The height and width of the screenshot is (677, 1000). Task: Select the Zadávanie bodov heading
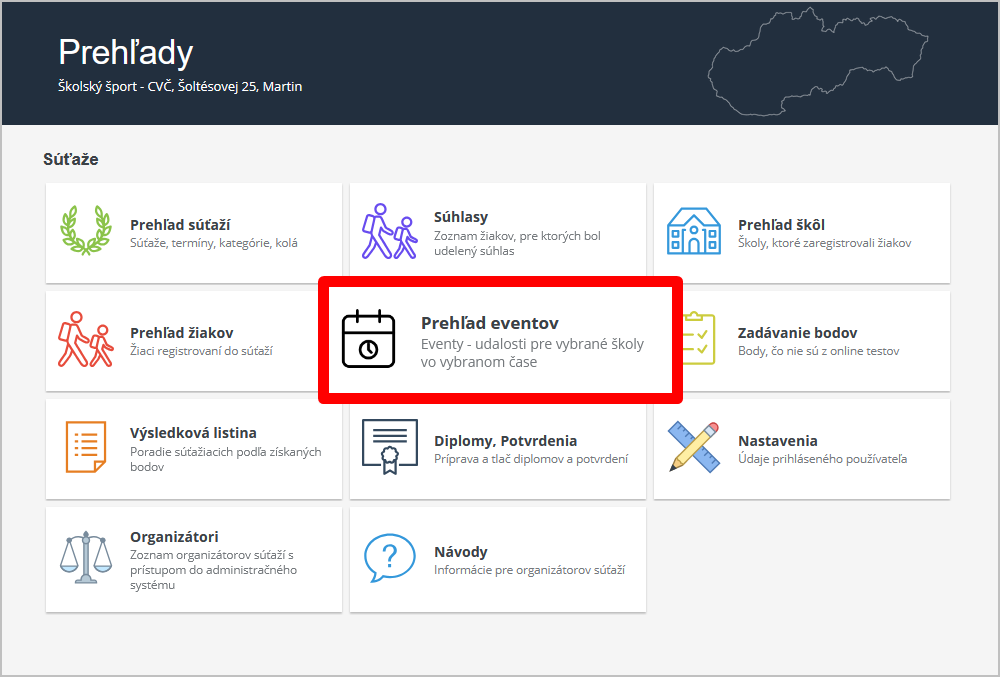pyautogui.click(x=797, y=333)
